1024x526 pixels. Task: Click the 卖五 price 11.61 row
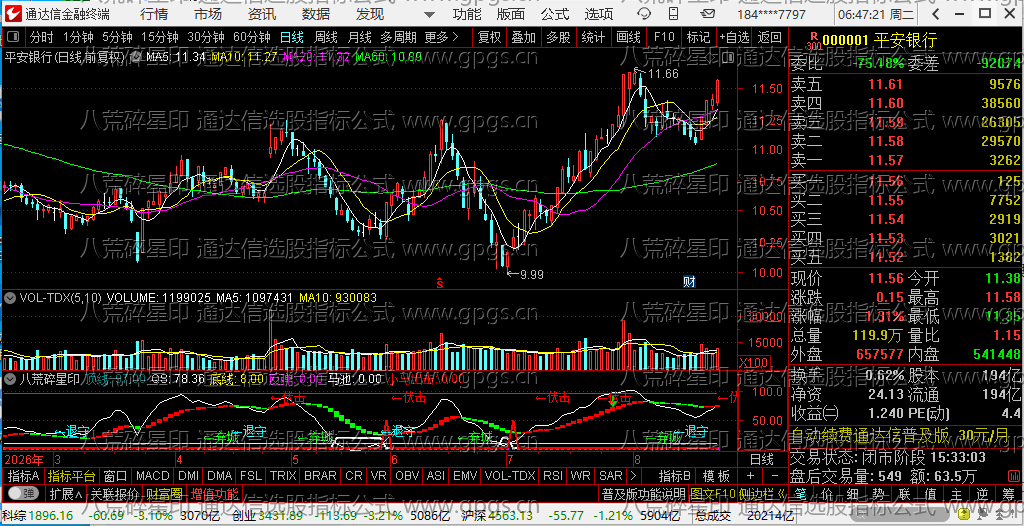click(905, 84)
